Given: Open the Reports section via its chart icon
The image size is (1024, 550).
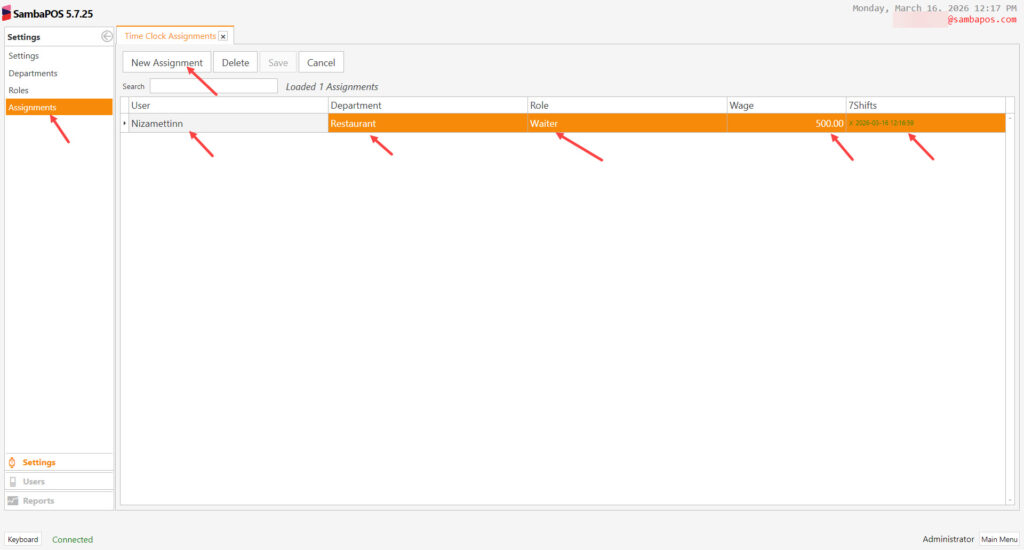Looking at the screenshot, I should 12,500.
